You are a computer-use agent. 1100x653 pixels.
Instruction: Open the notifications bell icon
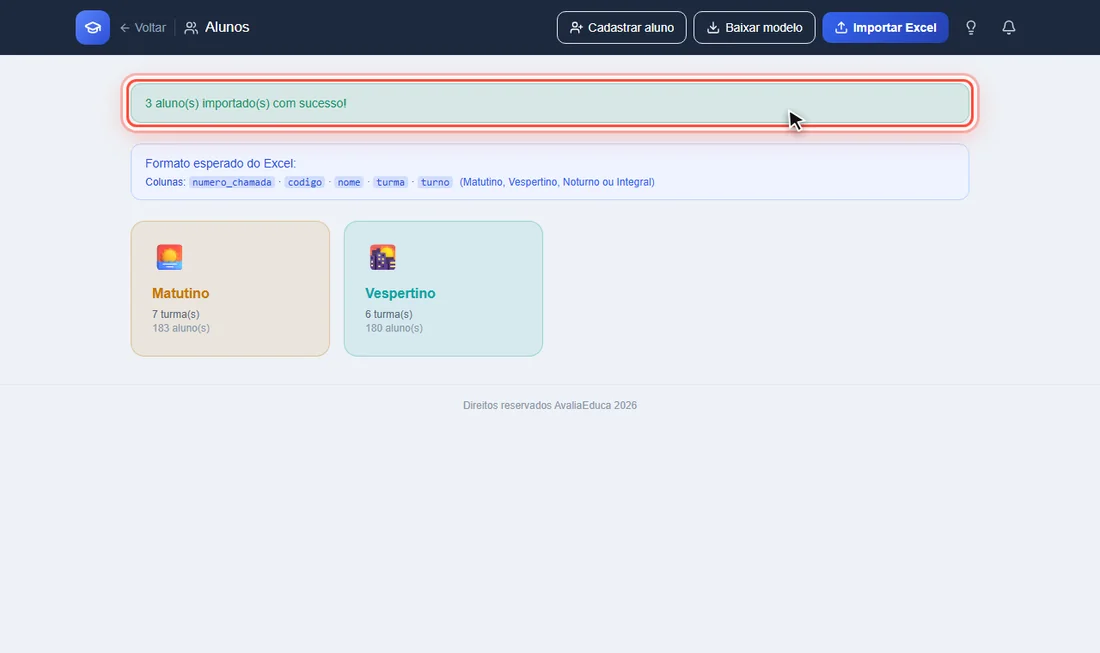[x=1008, y=27]
